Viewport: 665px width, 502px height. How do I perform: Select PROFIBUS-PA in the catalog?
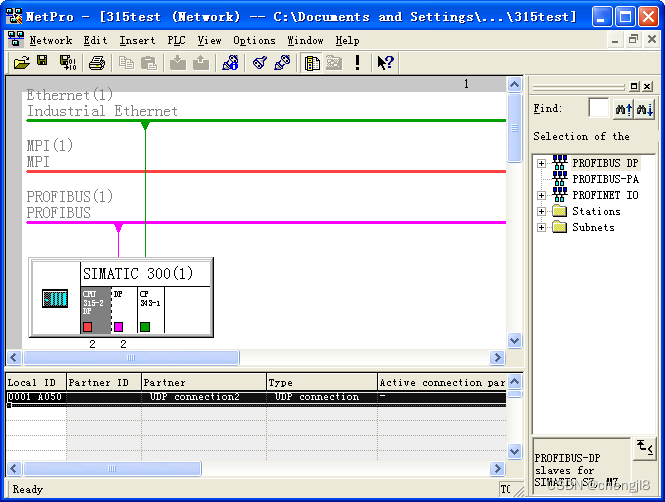click(x=605, y=179)
